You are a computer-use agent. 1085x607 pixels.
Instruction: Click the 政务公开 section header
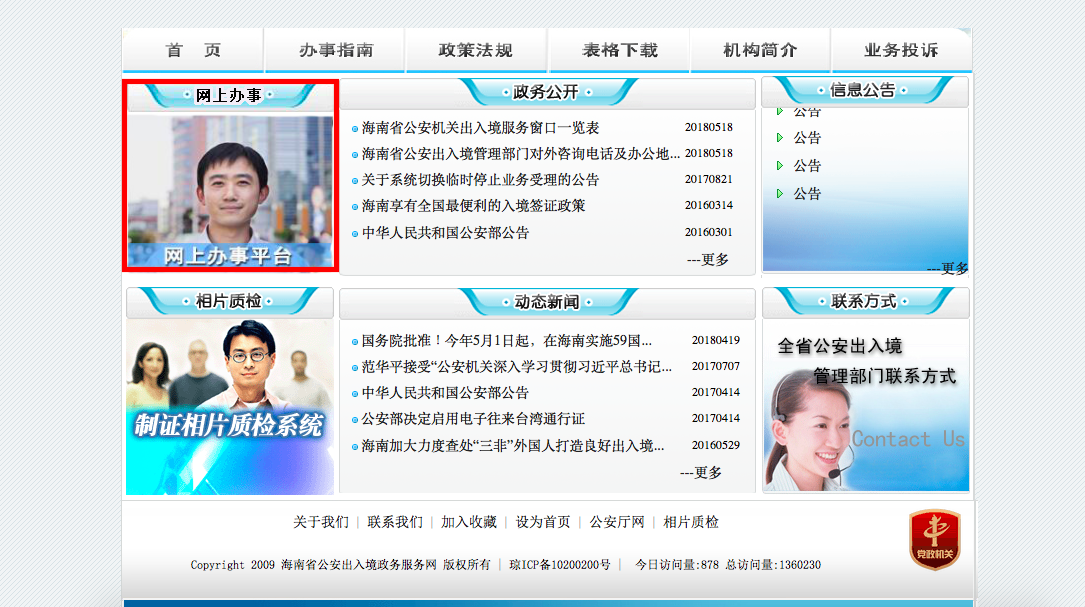[547, 92]
